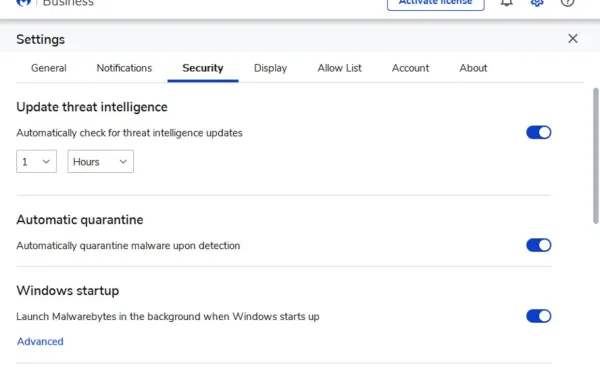Open the Allow List tab

click(339, 68)
